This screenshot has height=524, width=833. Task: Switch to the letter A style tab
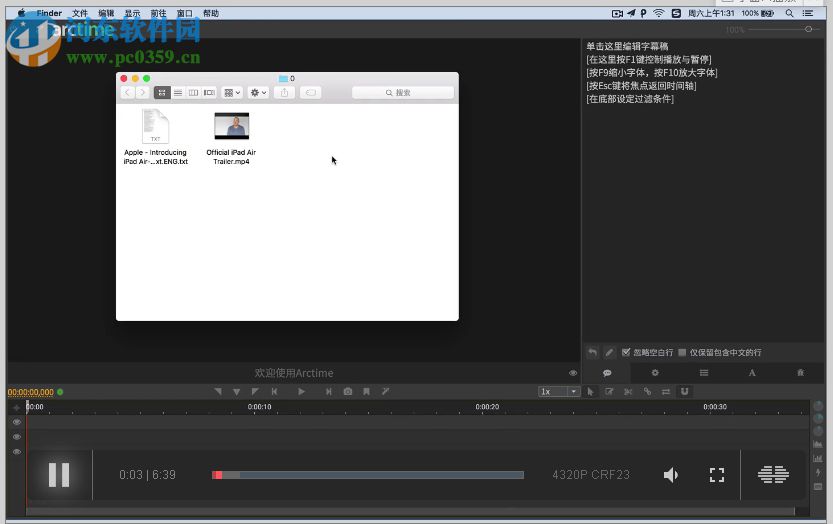tap(752, 373)
